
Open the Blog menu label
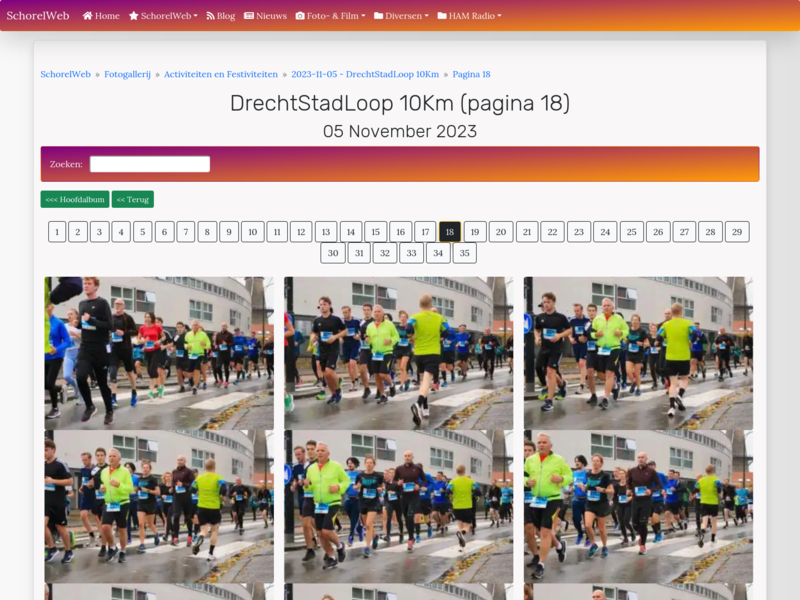click(226, 16)
